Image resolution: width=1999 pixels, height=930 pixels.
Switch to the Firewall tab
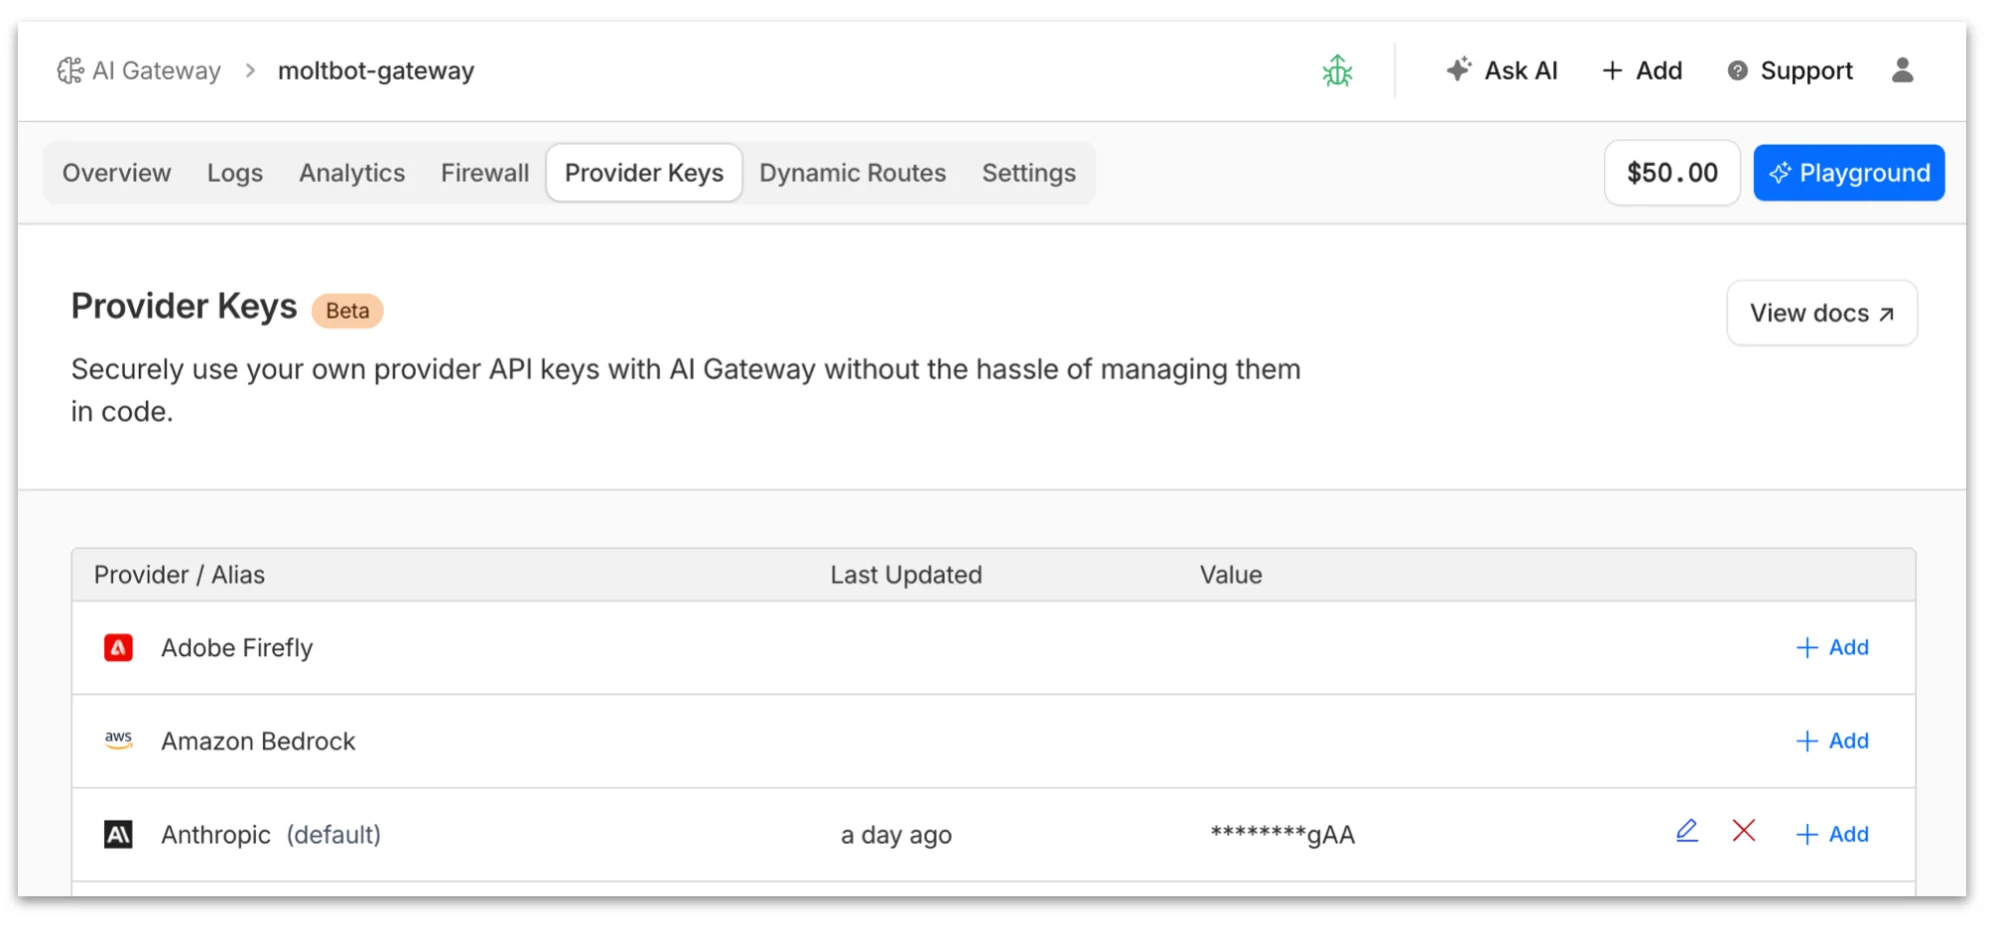click(x=484, y=172)
